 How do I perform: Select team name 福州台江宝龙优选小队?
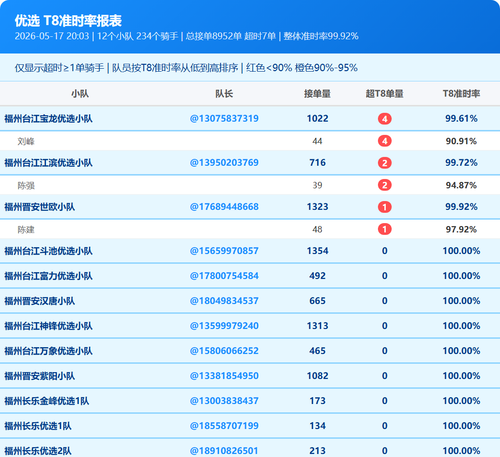click(x=48, y=119)
